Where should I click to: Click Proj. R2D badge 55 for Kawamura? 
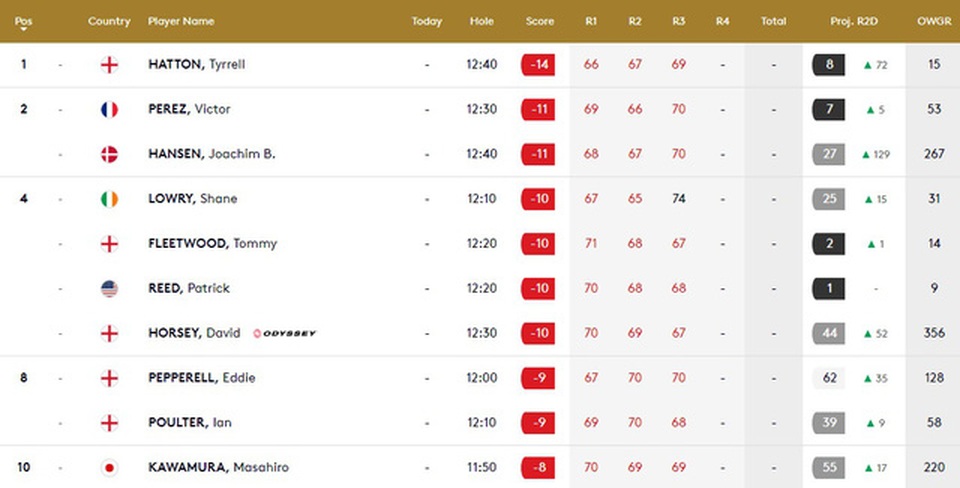point(828,468)
